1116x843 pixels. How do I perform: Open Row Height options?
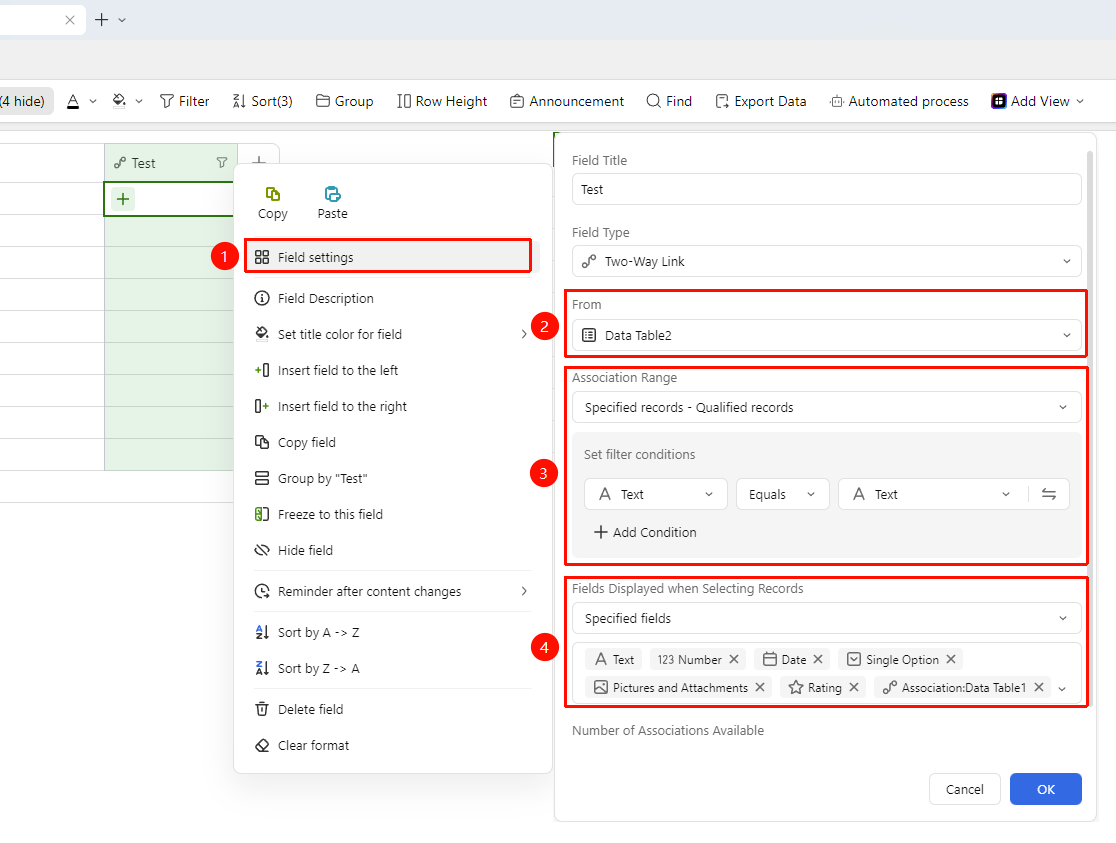click(442, 101)
